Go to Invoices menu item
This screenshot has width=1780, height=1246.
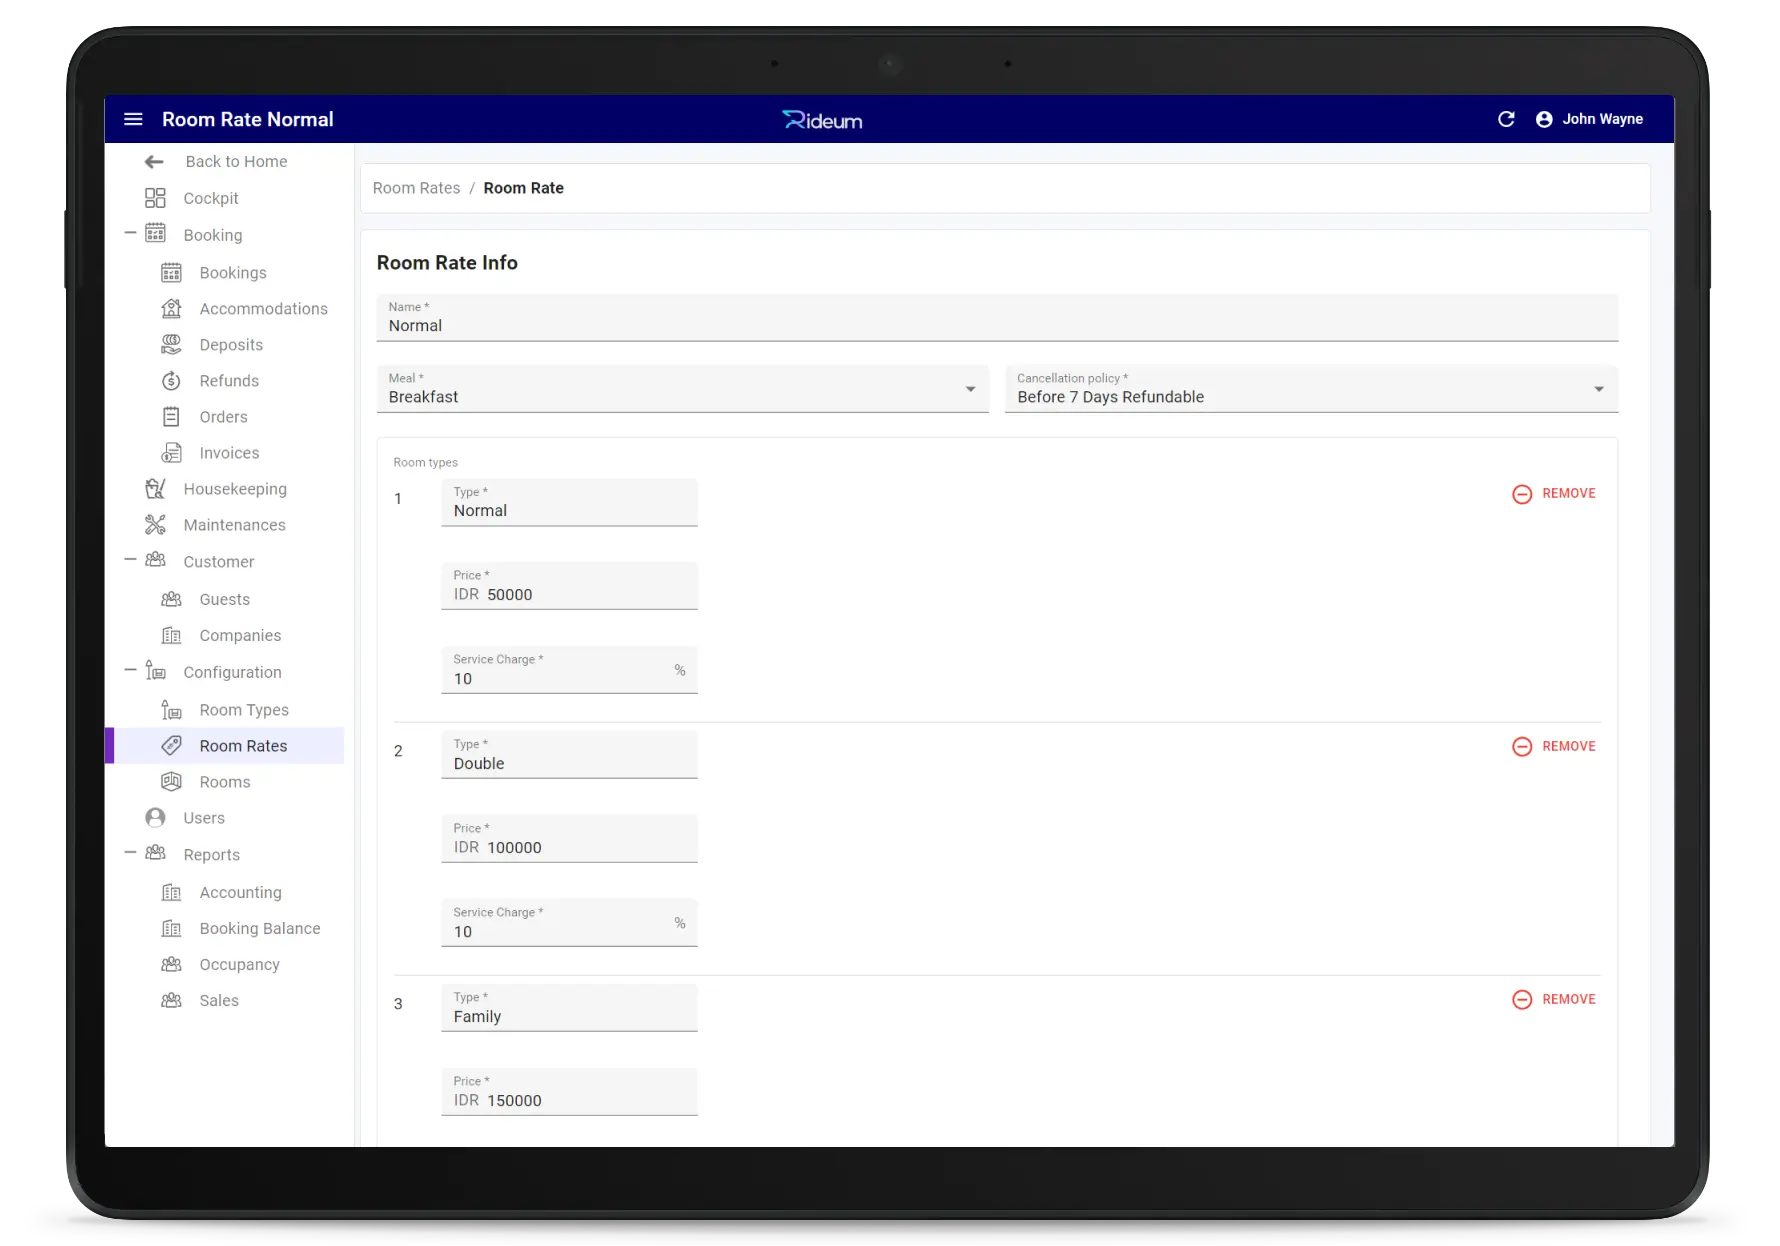(229, 453)
